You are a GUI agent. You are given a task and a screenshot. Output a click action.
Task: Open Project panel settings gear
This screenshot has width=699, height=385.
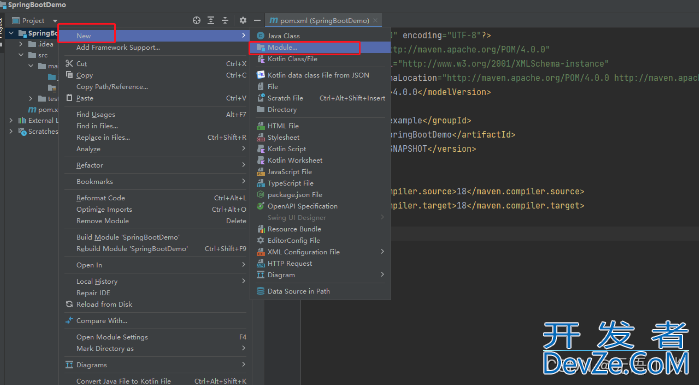243,20
